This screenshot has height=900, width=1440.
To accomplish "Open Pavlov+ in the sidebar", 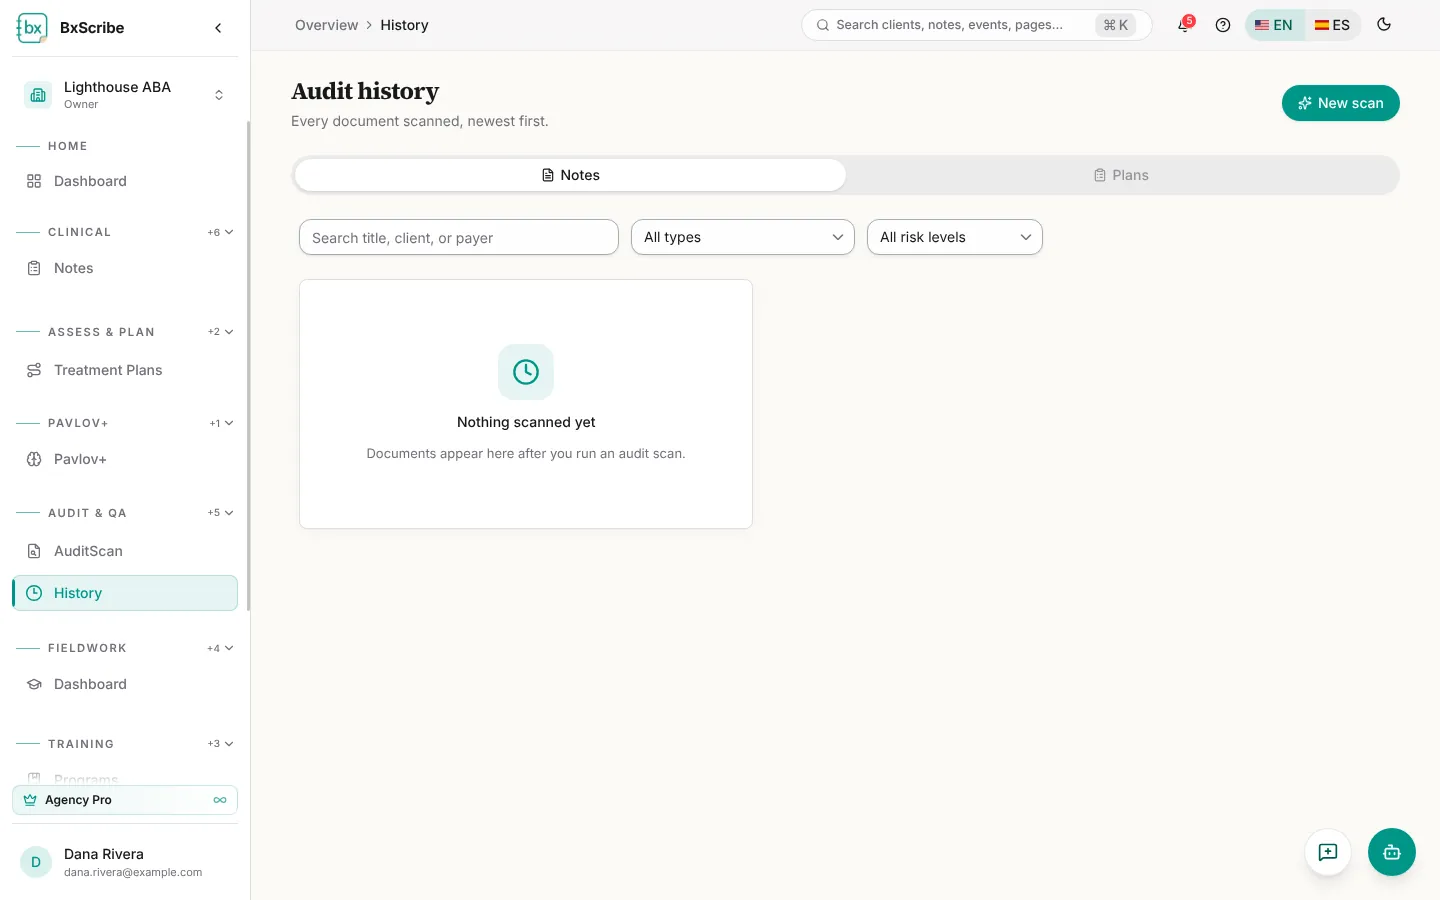I will tap(125, 459).
